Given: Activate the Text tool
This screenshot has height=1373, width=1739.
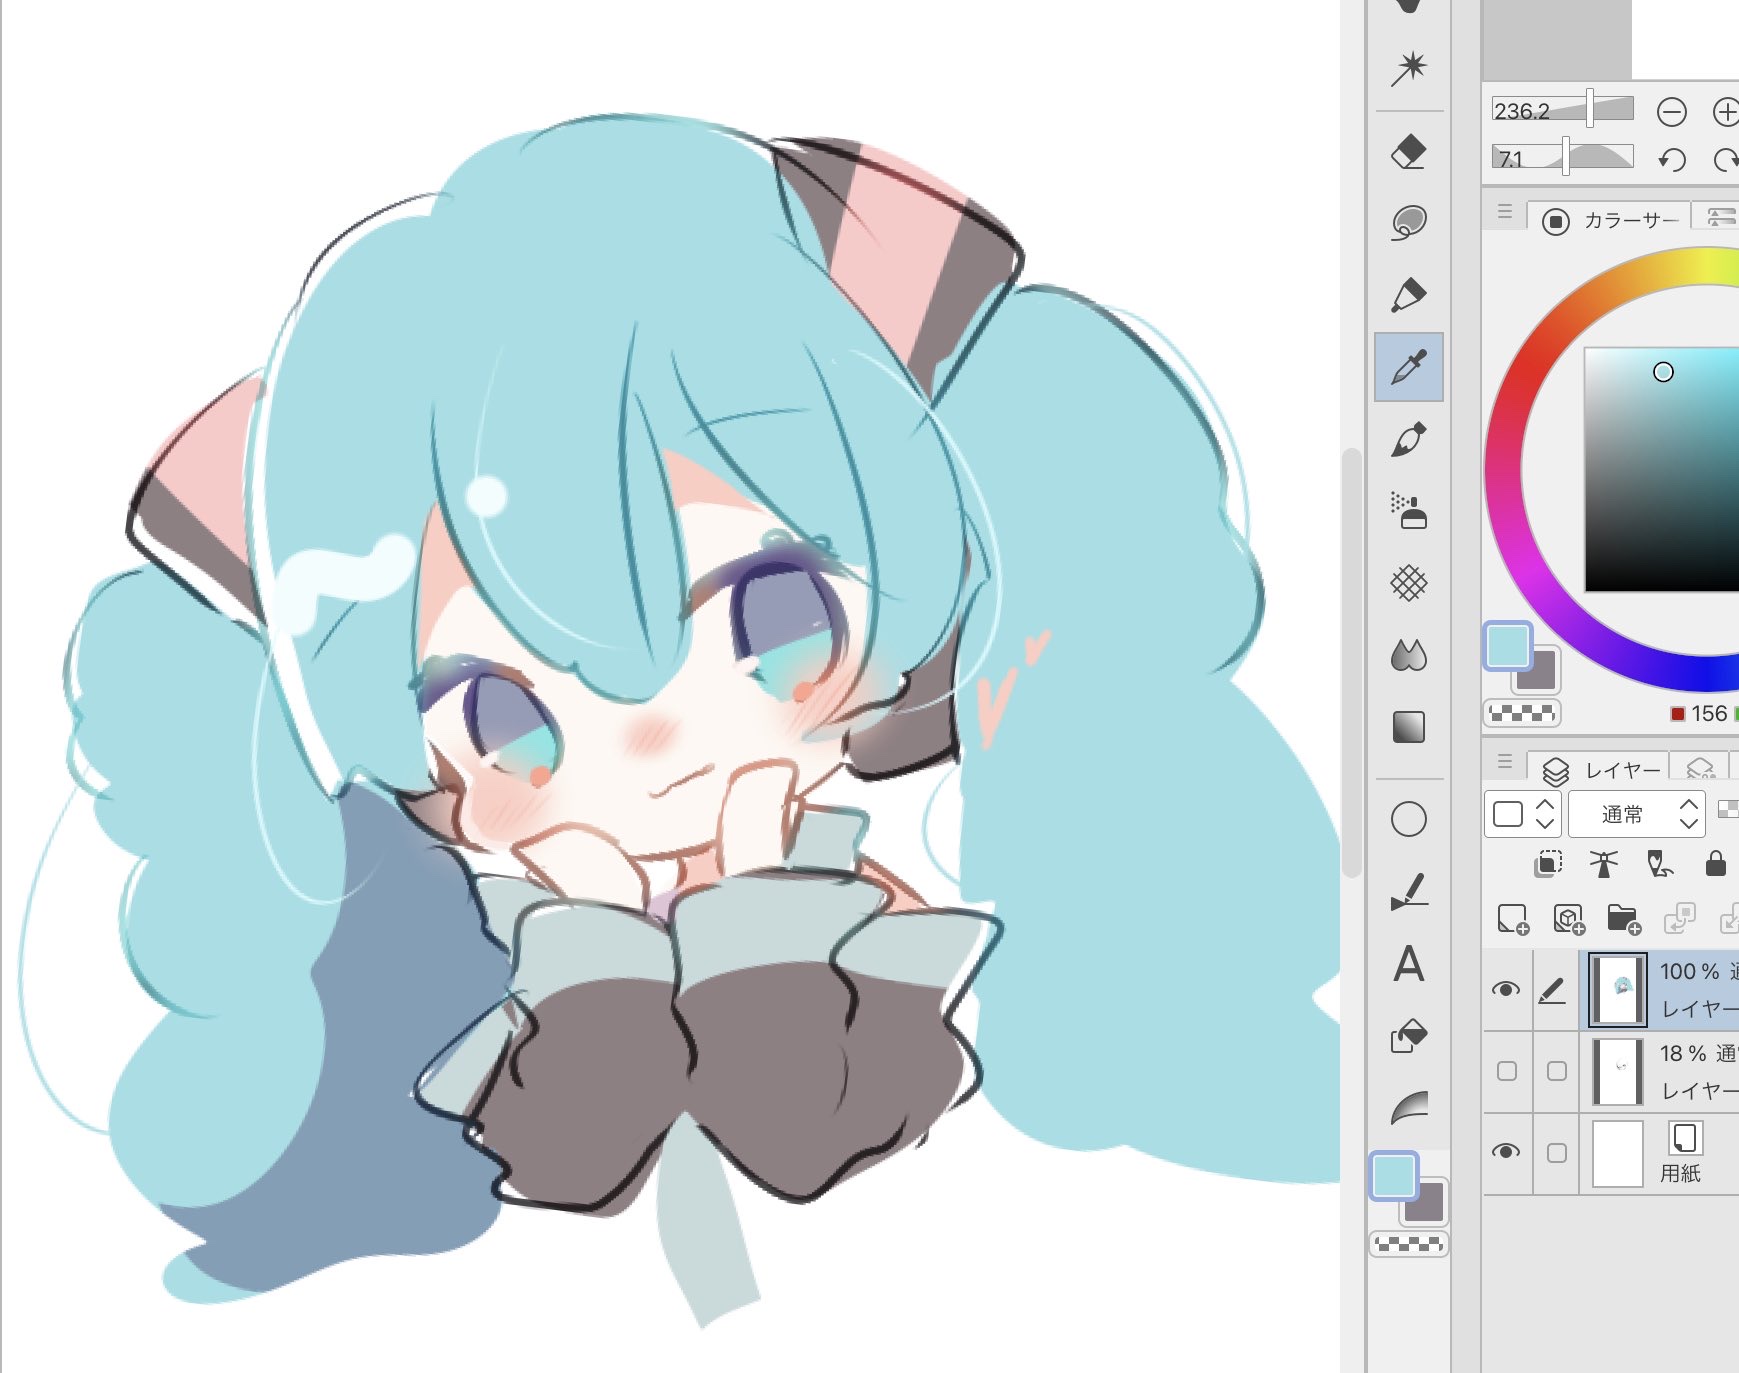Looking at the screenshot, I should (x=1408, y=964).
